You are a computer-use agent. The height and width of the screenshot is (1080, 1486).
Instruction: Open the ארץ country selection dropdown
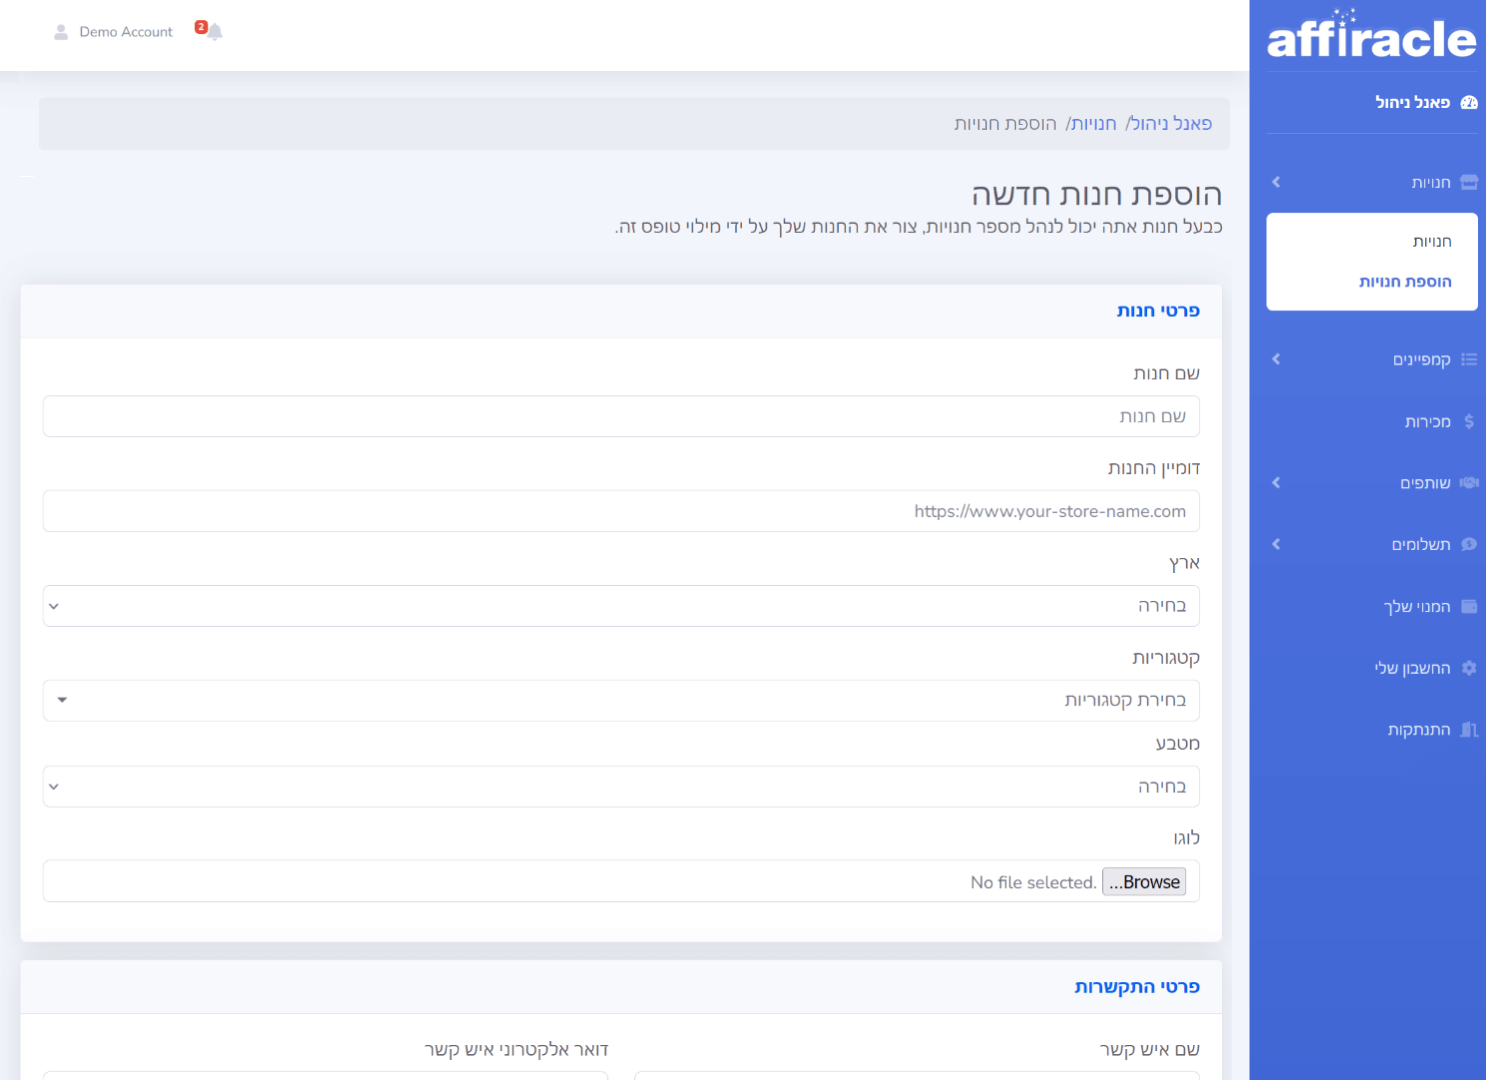click(621, 606)
